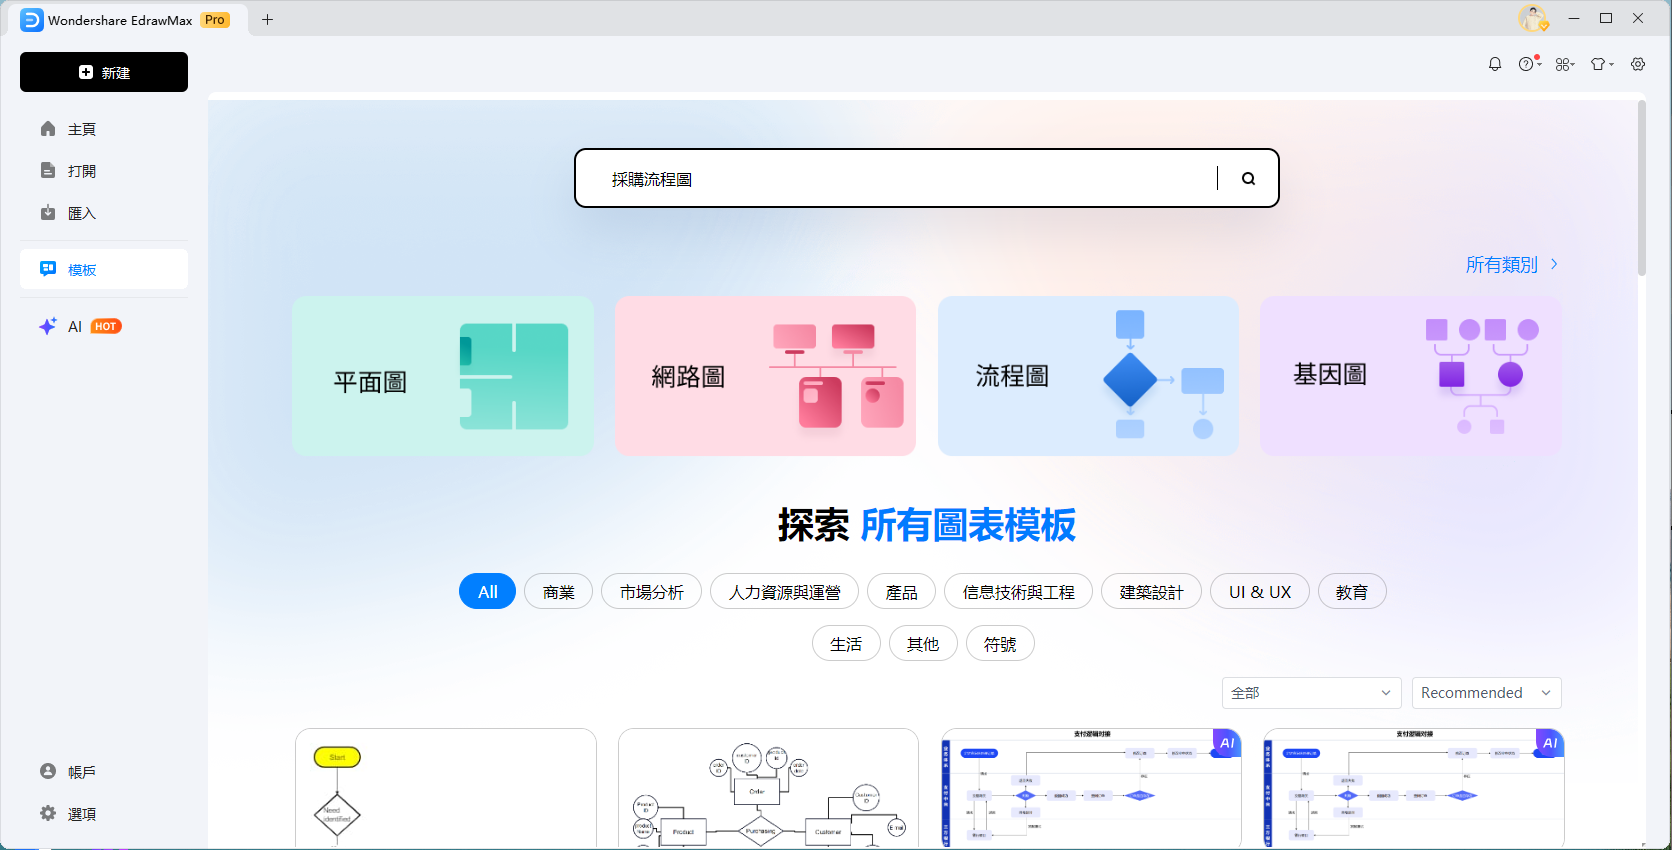Select the 產品 filter tab
The height and width of the screenshot is (850, 1672).
coord(901,591)
